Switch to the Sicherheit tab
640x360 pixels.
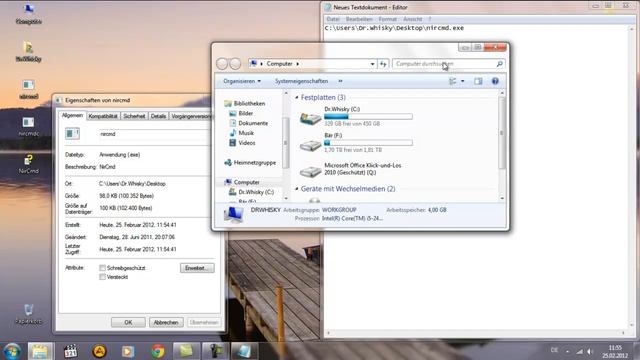pyautogui.click(x=134, y=116)
